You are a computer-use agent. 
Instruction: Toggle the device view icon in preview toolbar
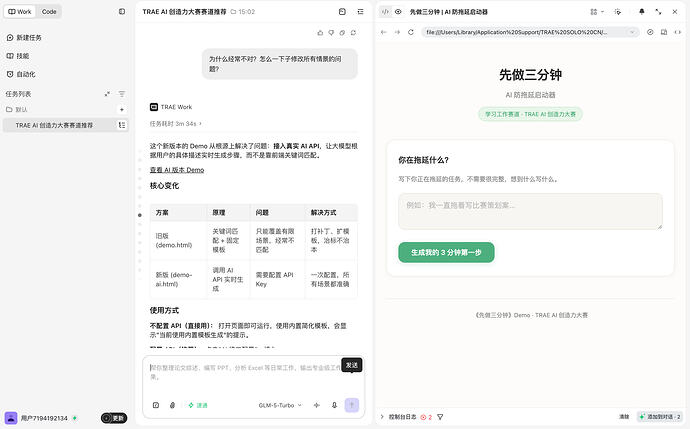pyautogui.click(x=664, y=32)
